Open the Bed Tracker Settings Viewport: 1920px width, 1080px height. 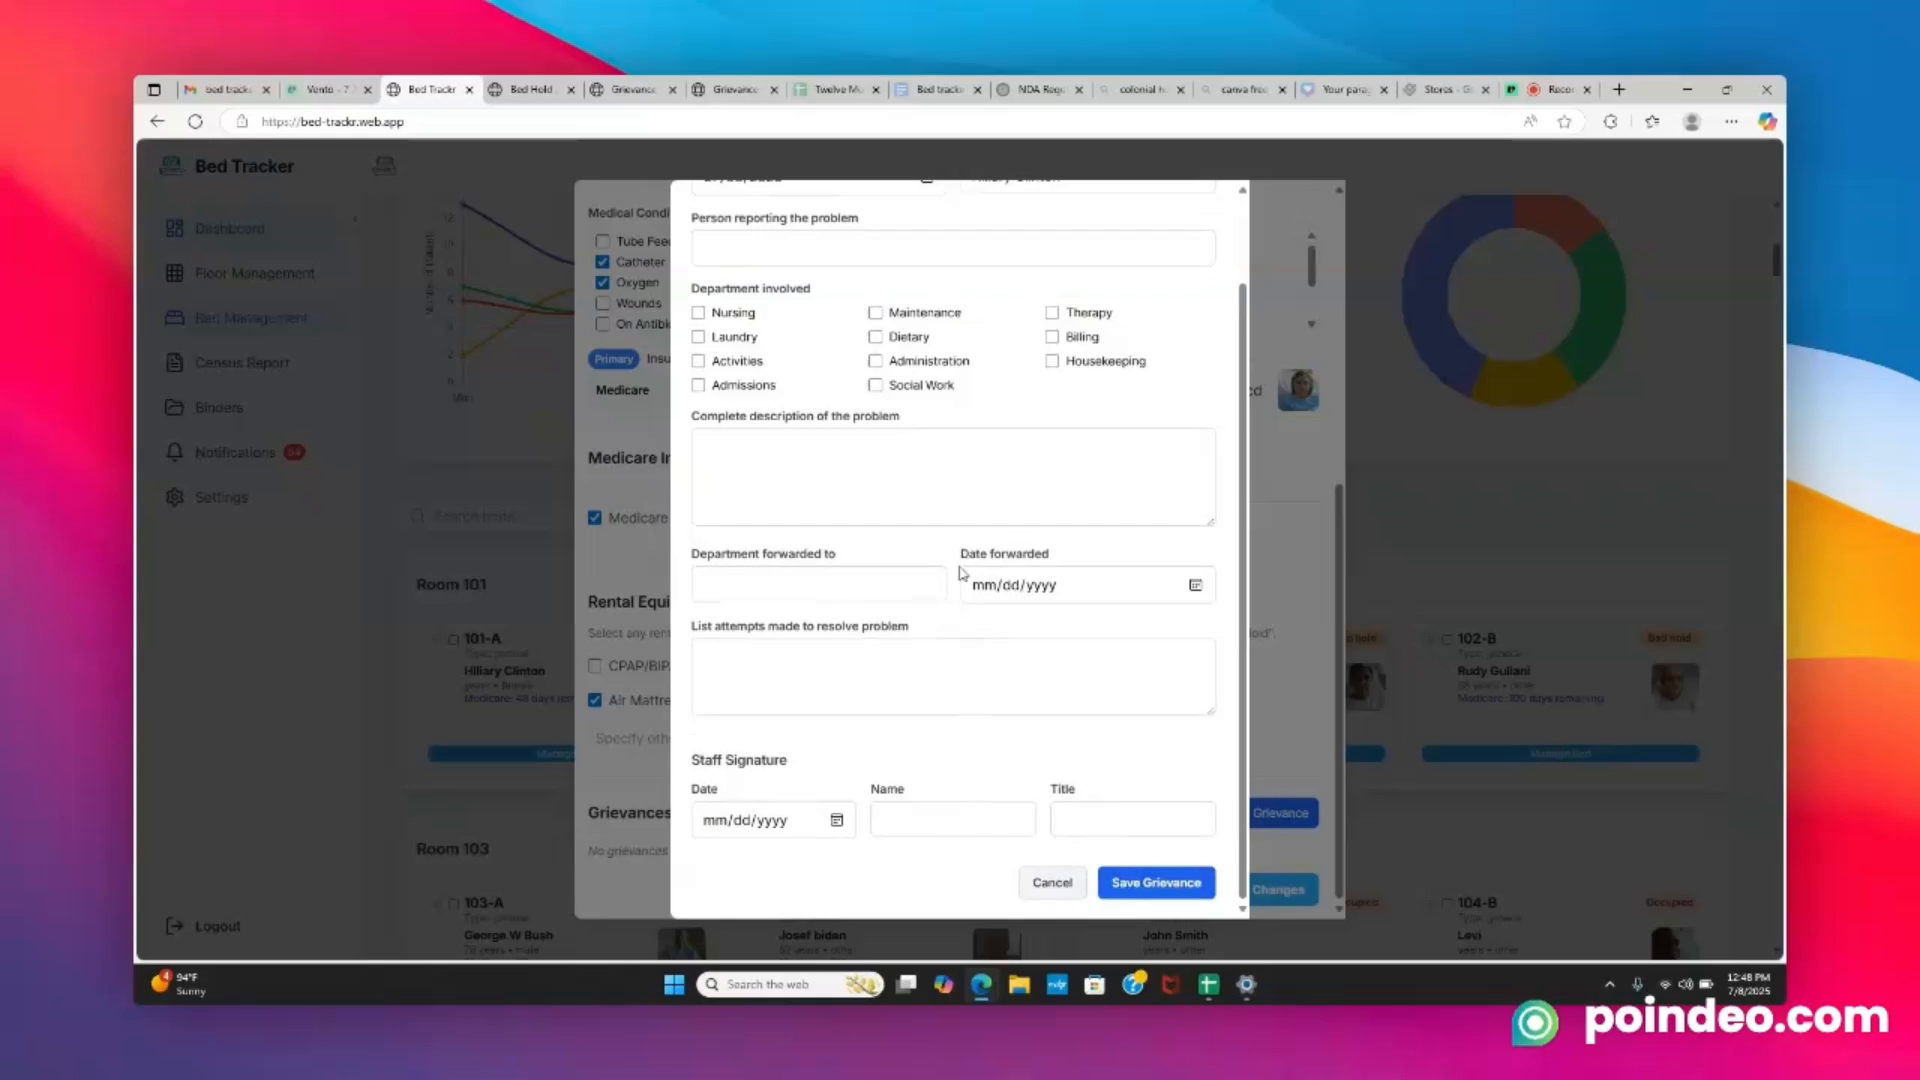(221, 497)
